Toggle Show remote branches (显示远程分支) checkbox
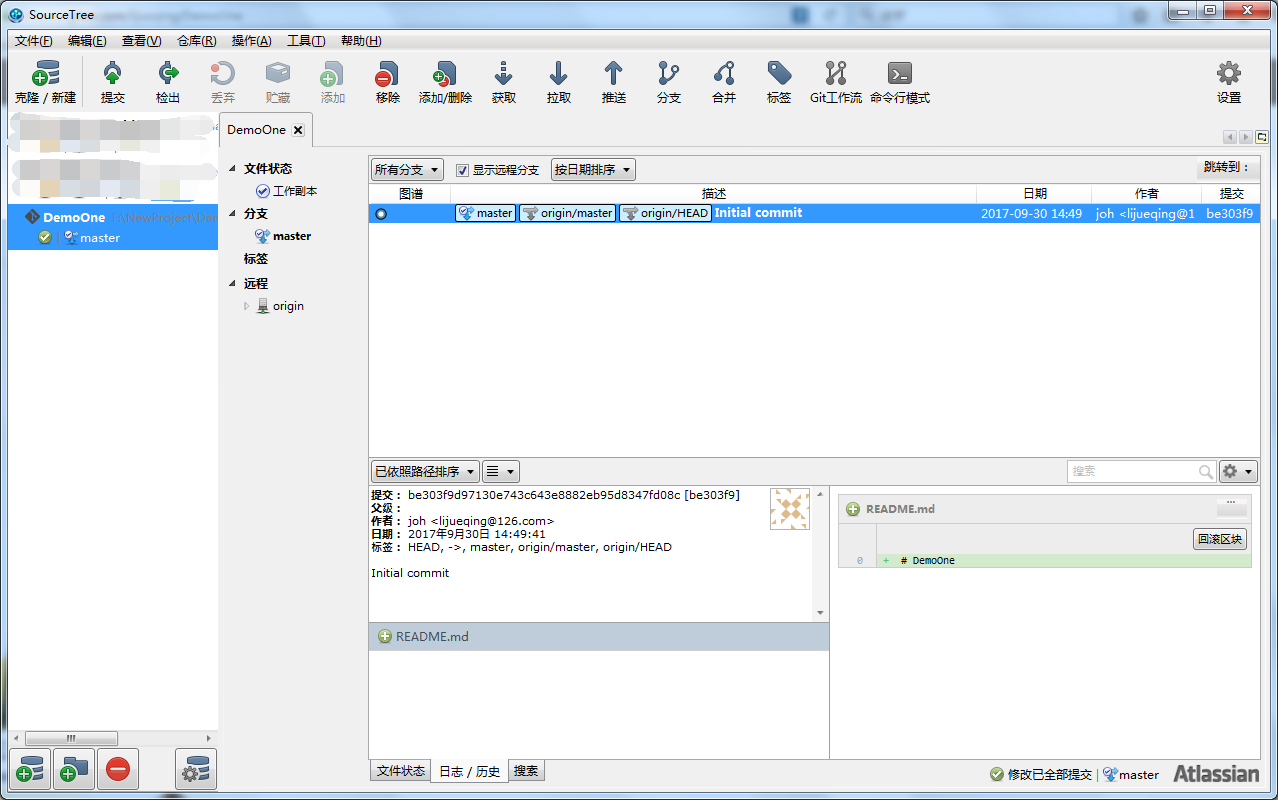Image resolution: width=1278 pixels, height=800 pixels. (x=462, y=170)
